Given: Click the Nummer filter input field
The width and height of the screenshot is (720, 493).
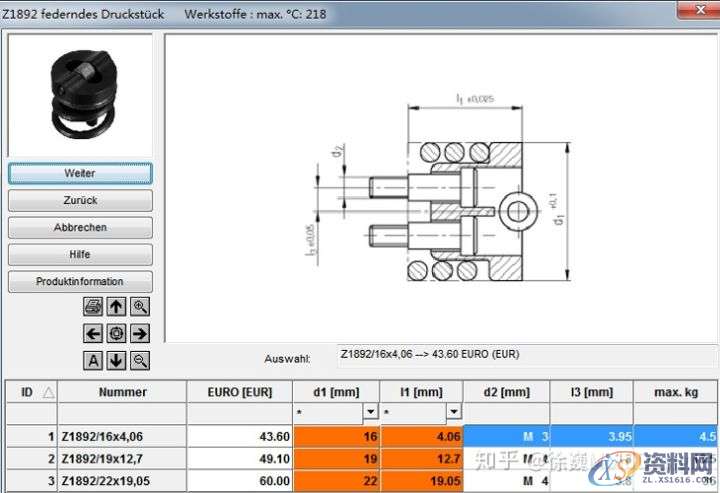Looking at the screenshot, I should tap(122, 412).
